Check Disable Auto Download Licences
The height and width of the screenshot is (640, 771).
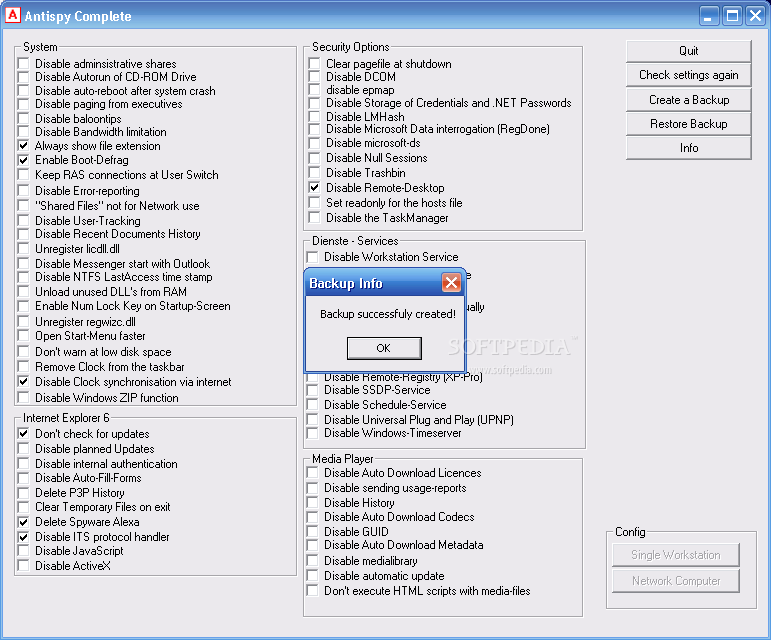[x=312, y=473]
